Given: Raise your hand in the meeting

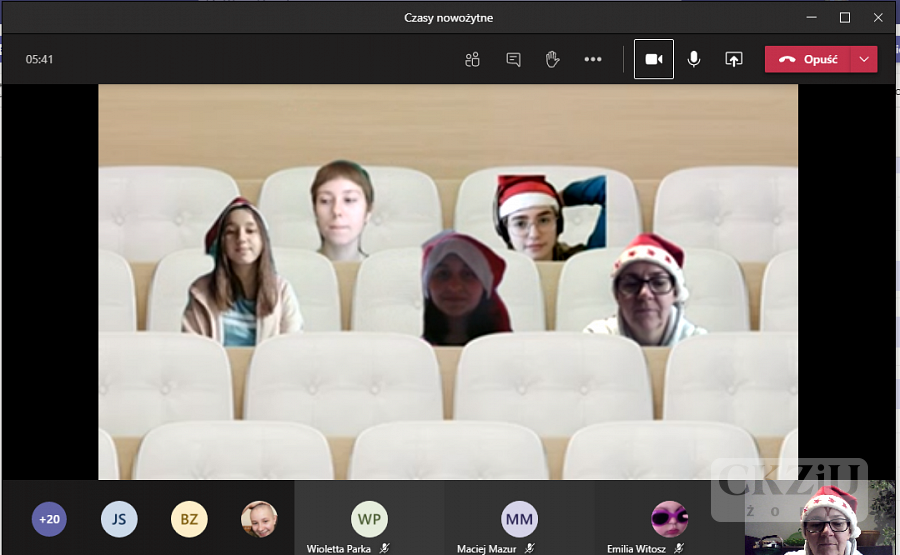Looking at the screenshot, I should (x=552, y=59).
